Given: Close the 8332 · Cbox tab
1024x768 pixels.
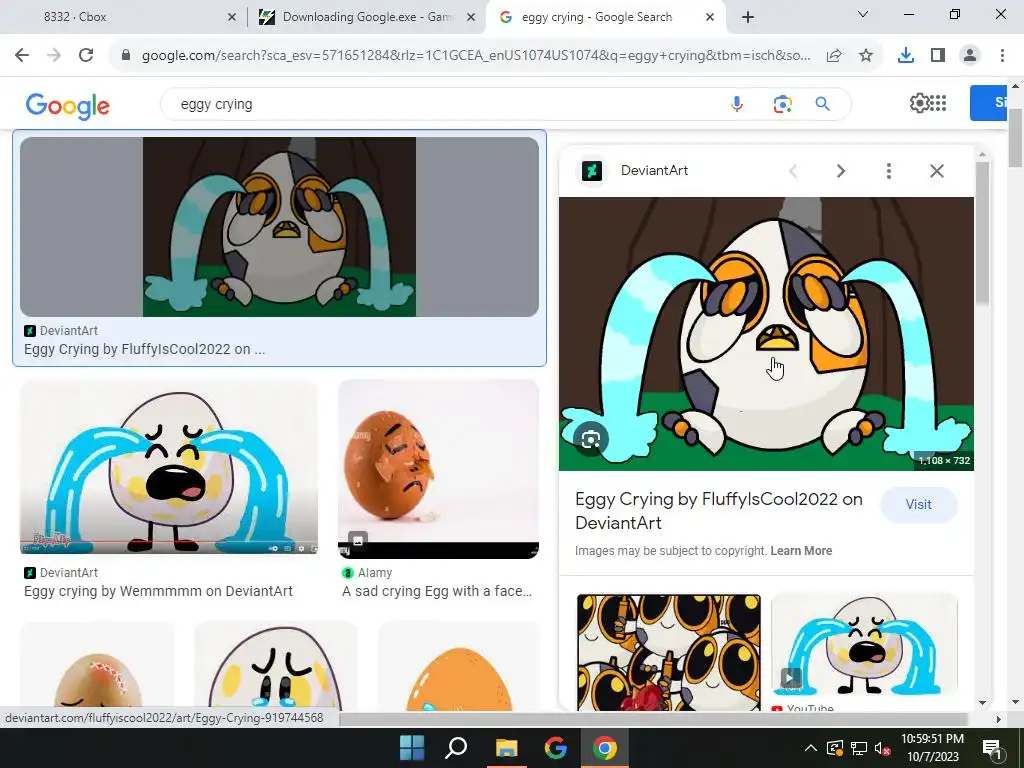Looking at the screenshot, I should [x=231, y=17].
